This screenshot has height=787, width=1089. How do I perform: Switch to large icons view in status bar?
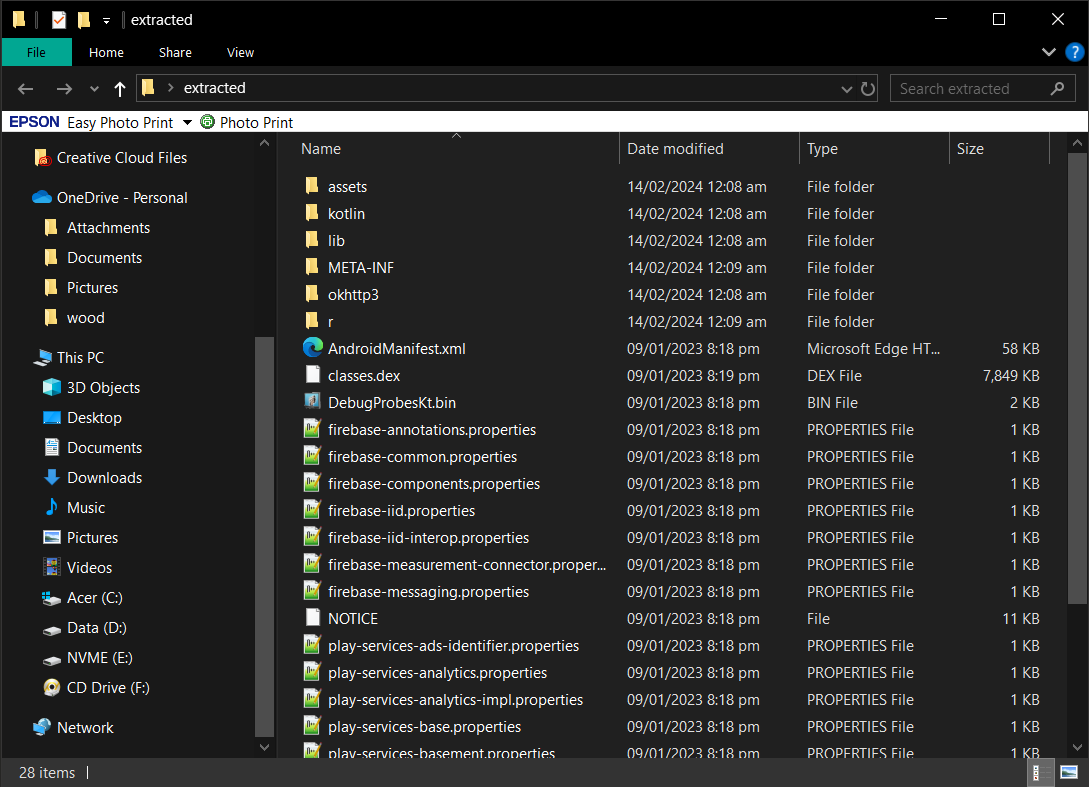tap(1069, 773)
